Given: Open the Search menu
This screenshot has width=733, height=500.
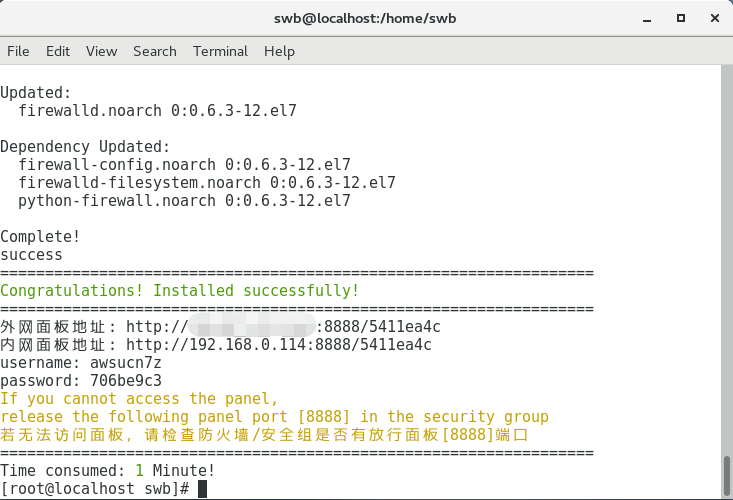Looking at the screenshot, I should (x=155, y=51).
